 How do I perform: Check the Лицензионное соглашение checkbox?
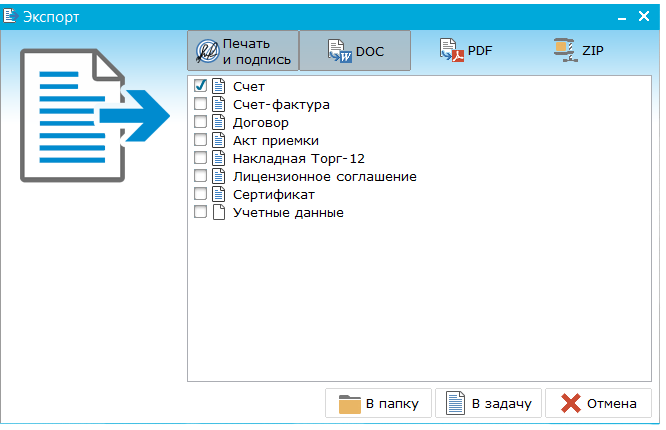(200, 176)
